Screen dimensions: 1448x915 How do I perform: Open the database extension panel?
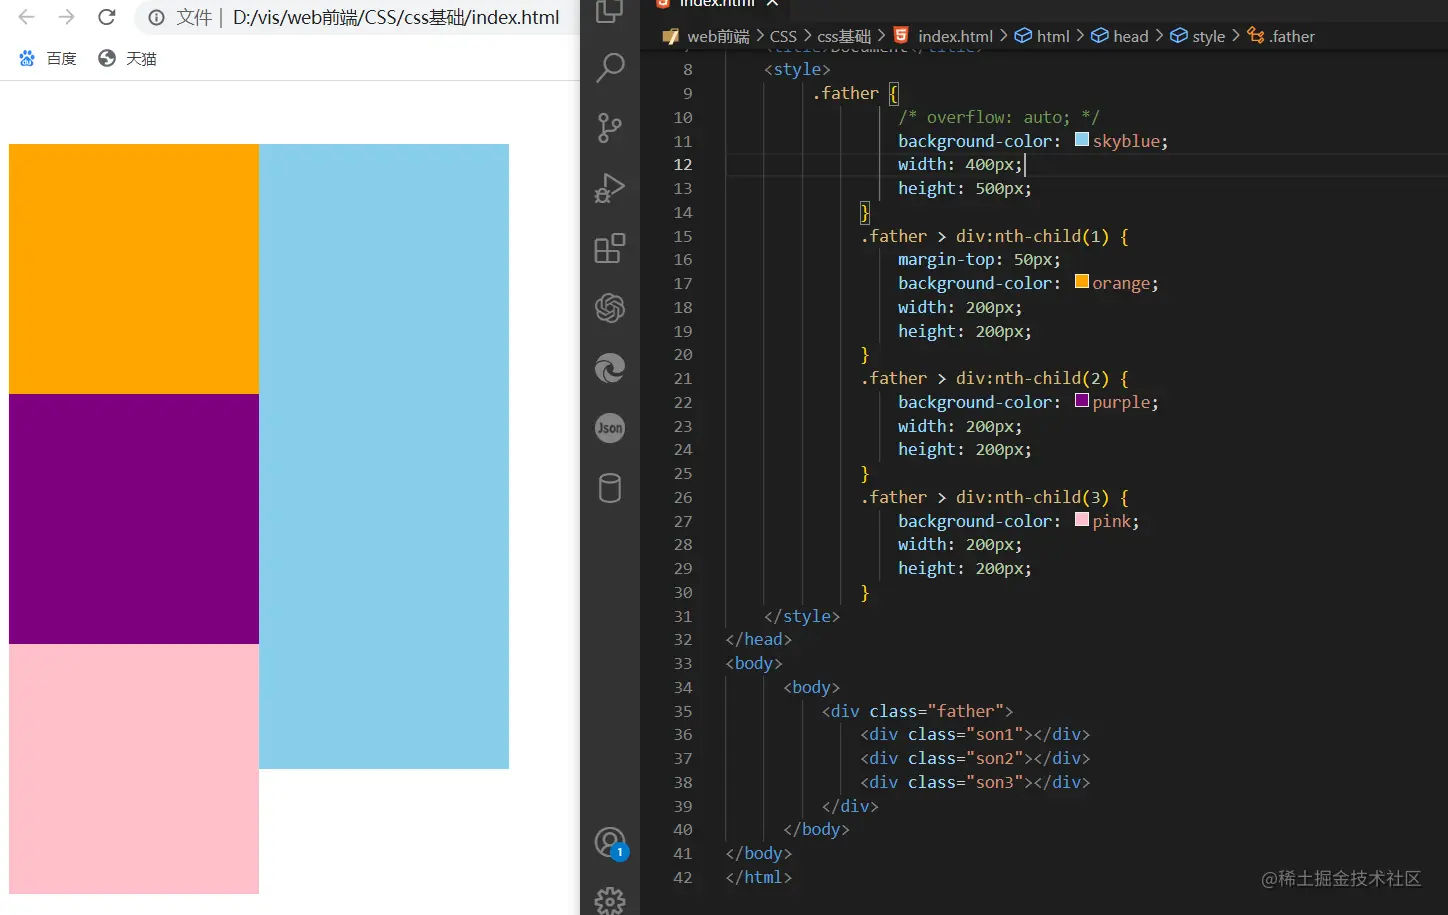pos(610,488)
